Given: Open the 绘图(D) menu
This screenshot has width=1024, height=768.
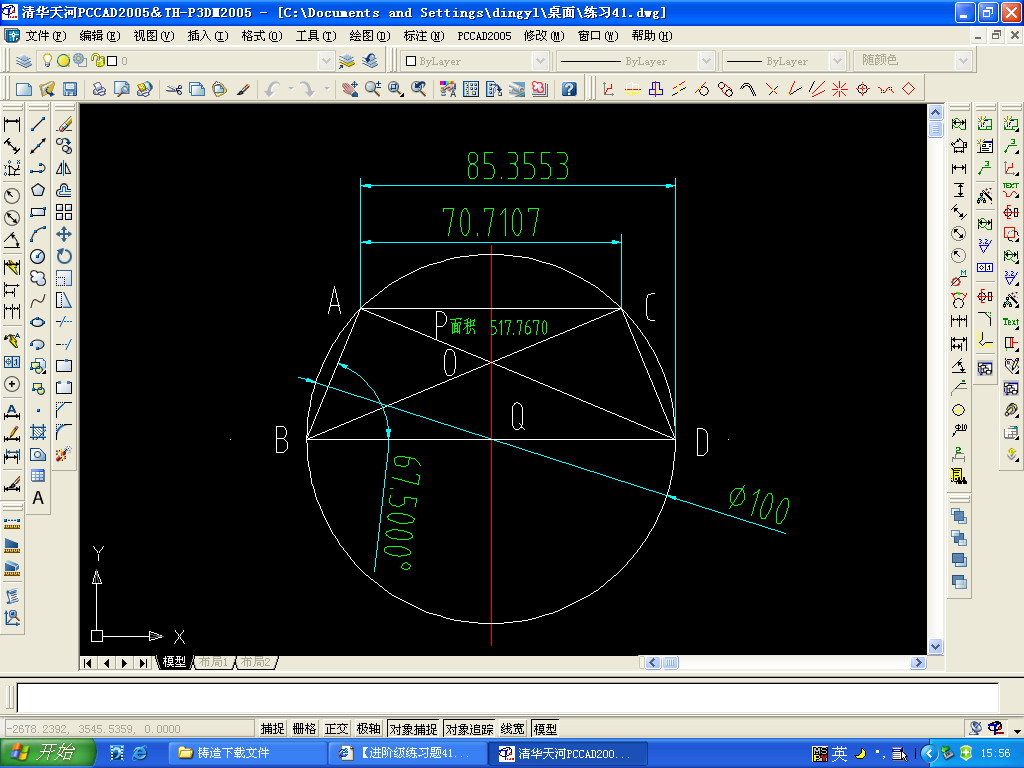Looking at the screenshot, I should (x=370, y=36).
